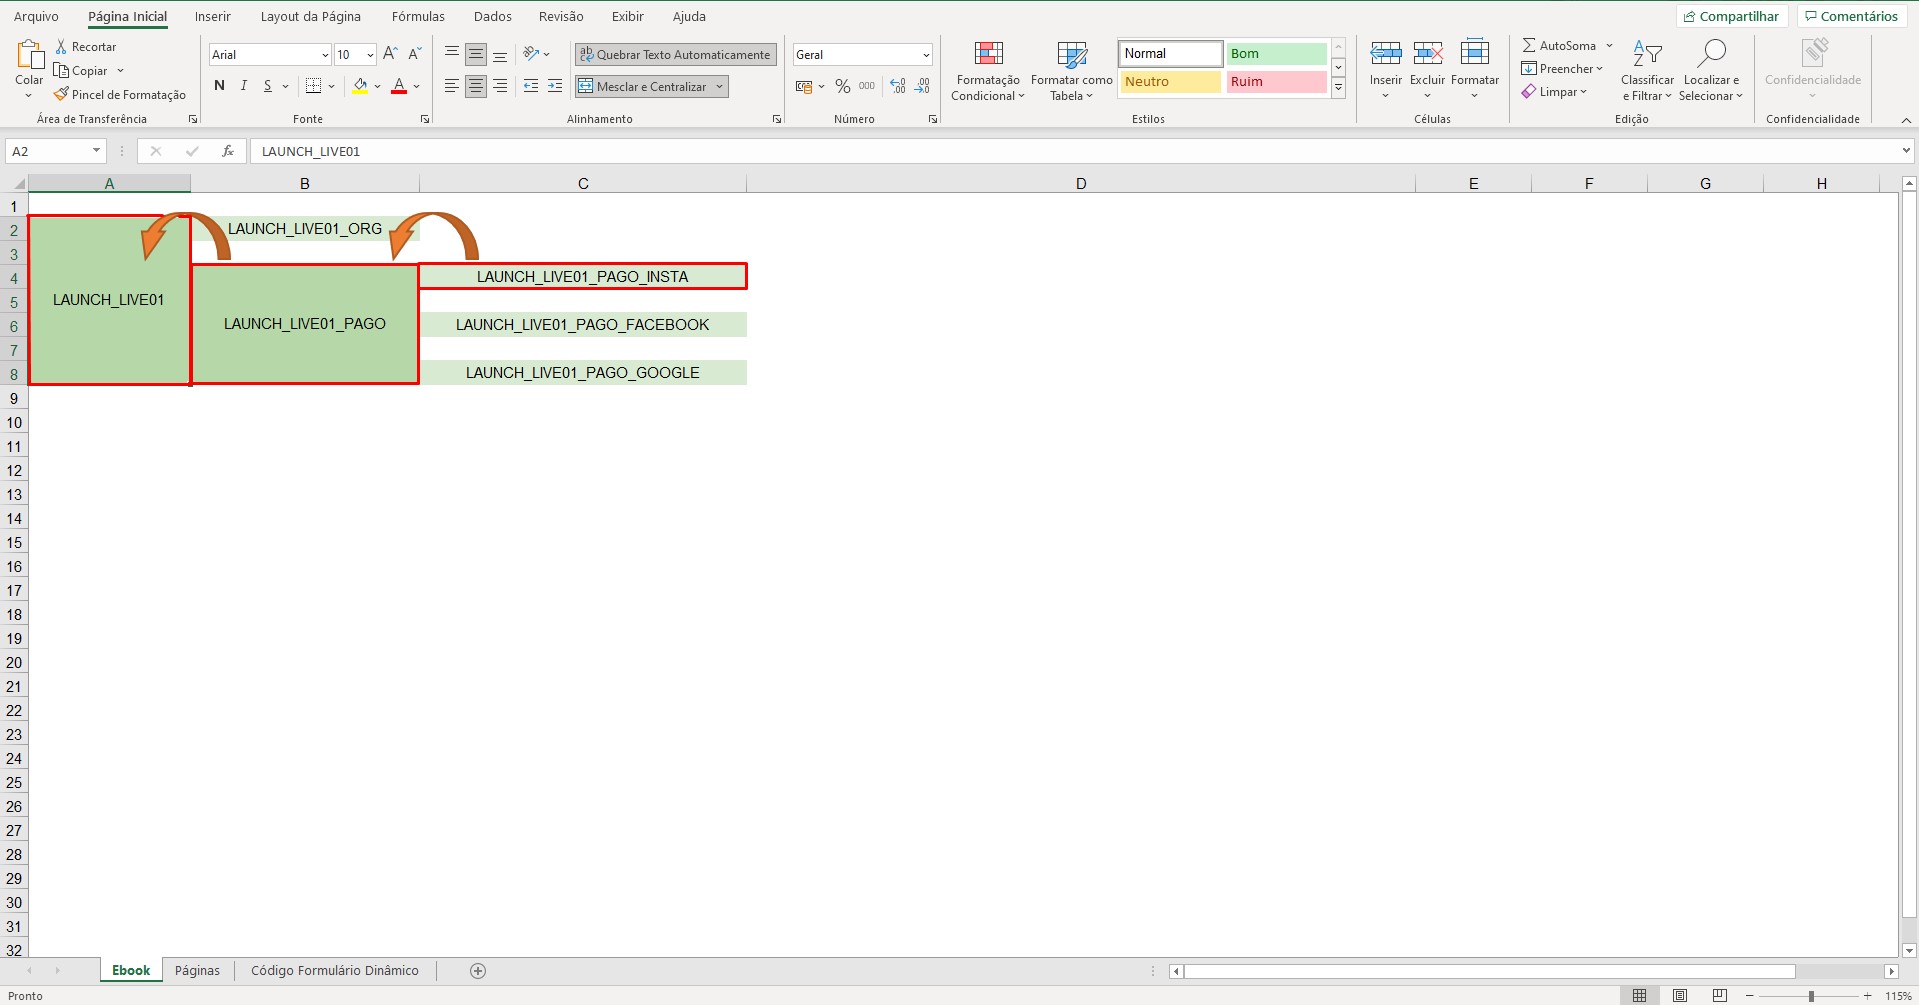Activate Pincel de Formatação format painter
Screen dimensions: 1919x1005
tap(120, 95)
